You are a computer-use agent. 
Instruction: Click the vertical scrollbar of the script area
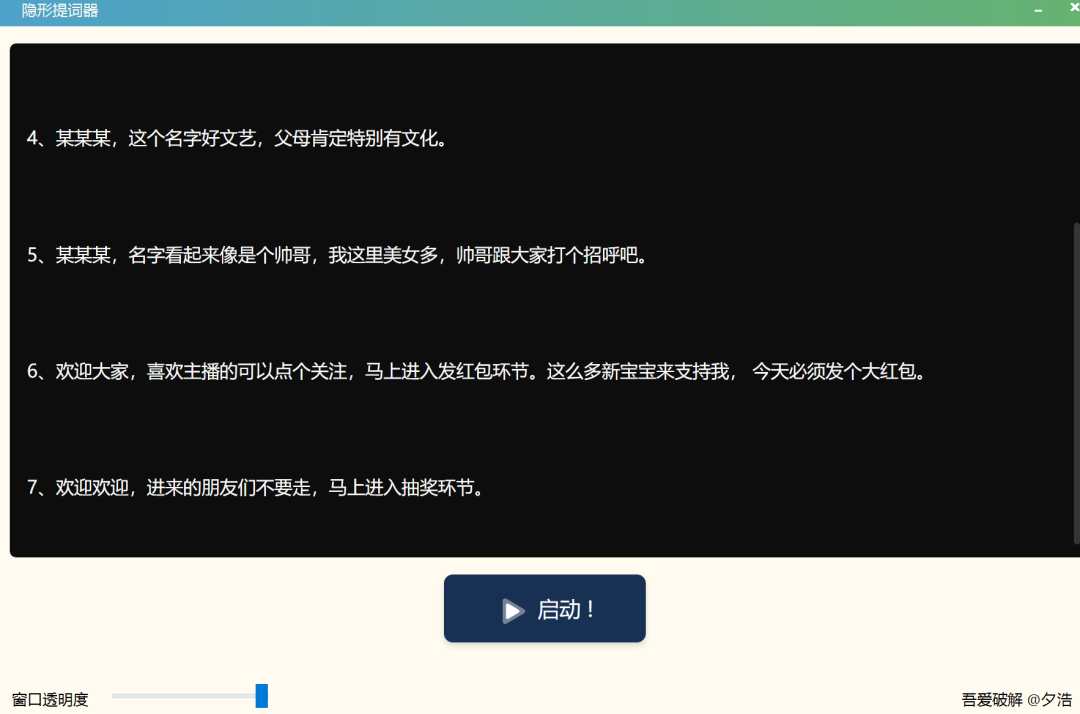click(x=1076, y=383)
